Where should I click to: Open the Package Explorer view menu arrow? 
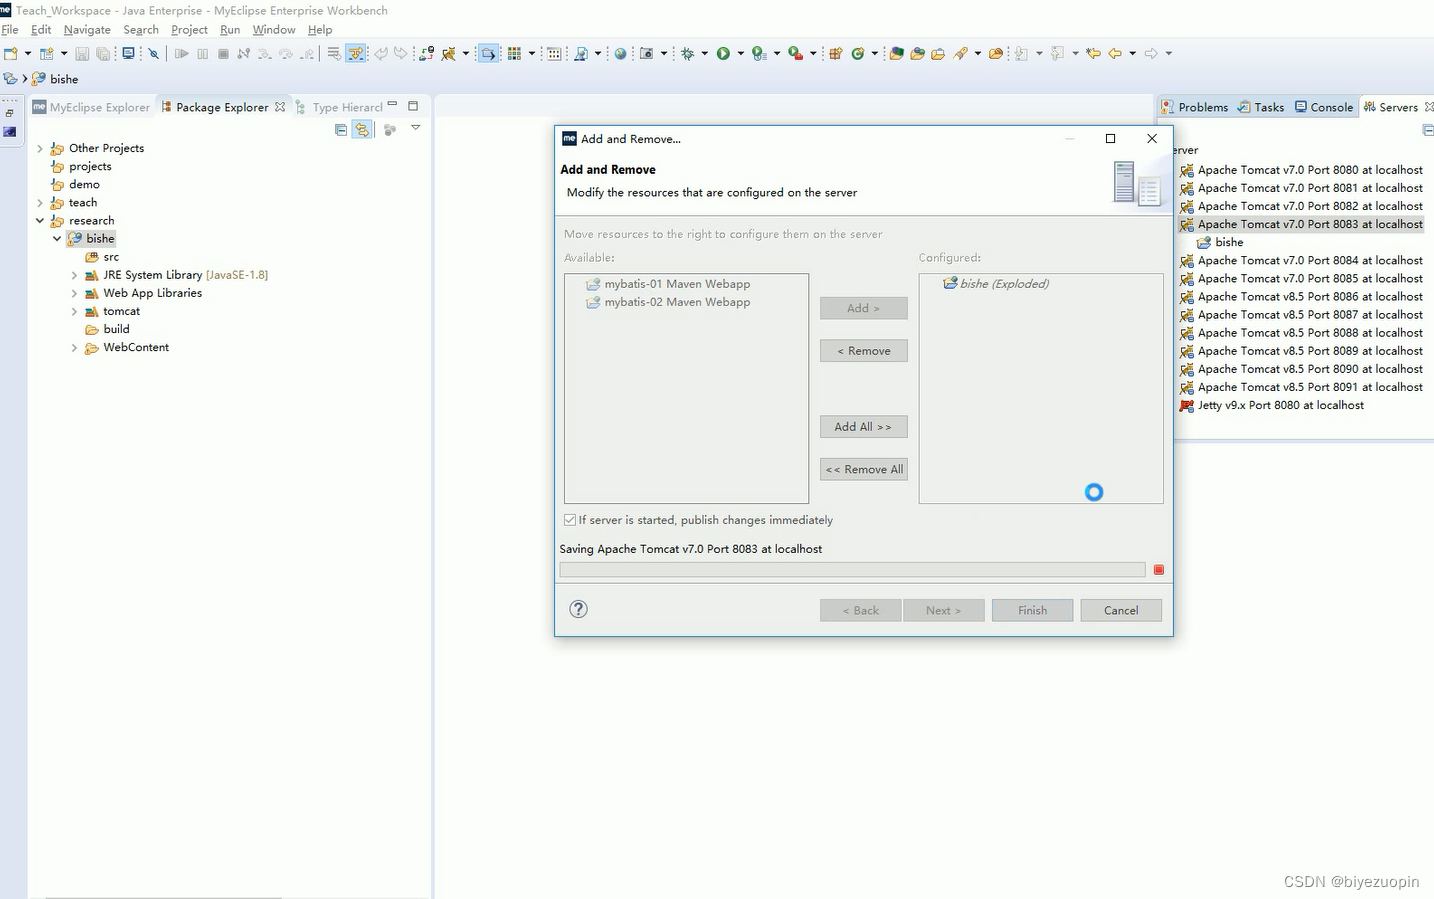(x=415, y=128)
